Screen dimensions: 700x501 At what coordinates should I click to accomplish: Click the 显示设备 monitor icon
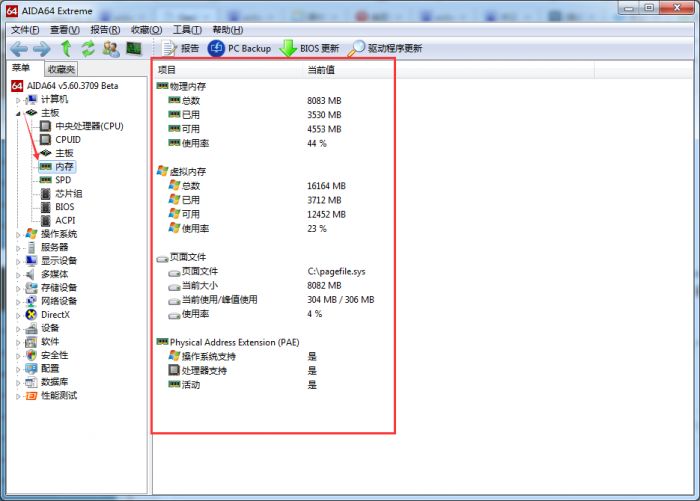(31, 261)
